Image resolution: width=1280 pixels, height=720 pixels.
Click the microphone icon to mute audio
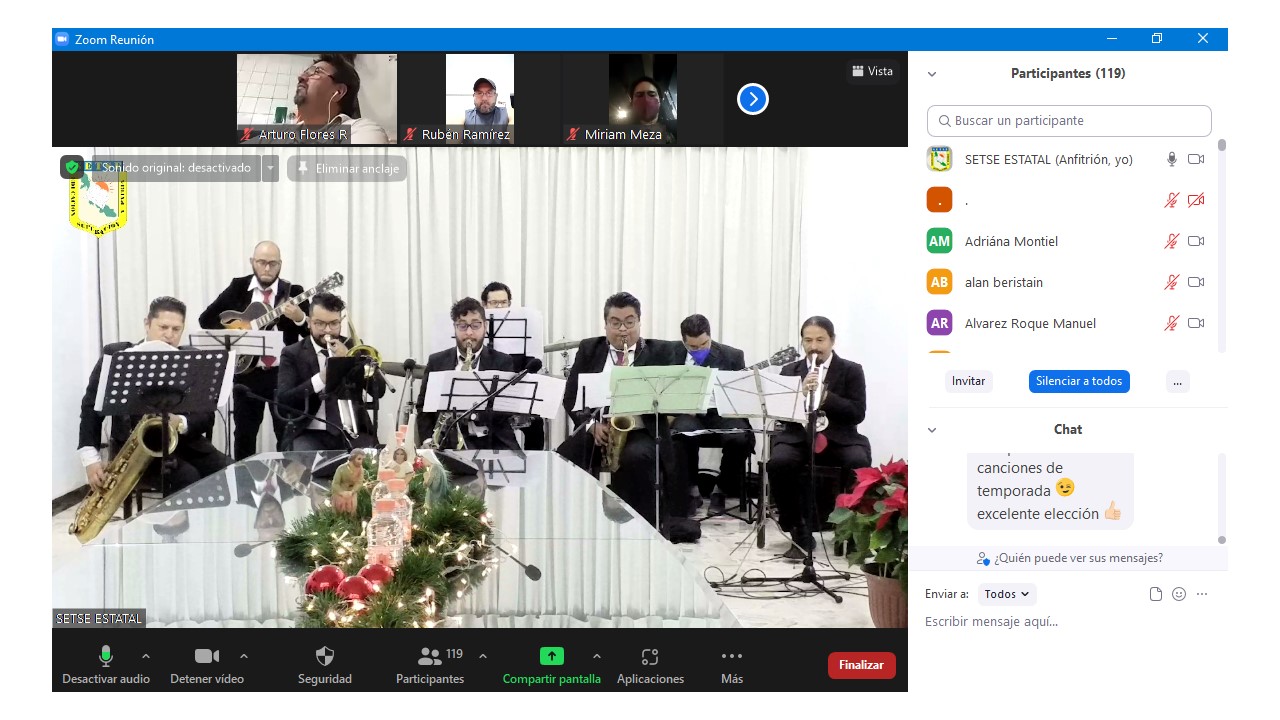pos(105,656)
